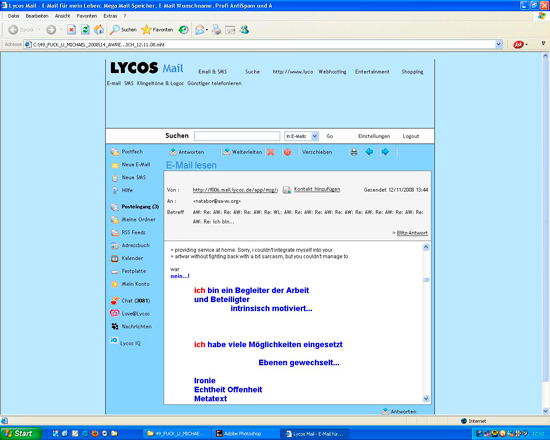This screenshot has height=440, width=550.
Task: Open the Bearbeiten menu
Action: (37, 16)
